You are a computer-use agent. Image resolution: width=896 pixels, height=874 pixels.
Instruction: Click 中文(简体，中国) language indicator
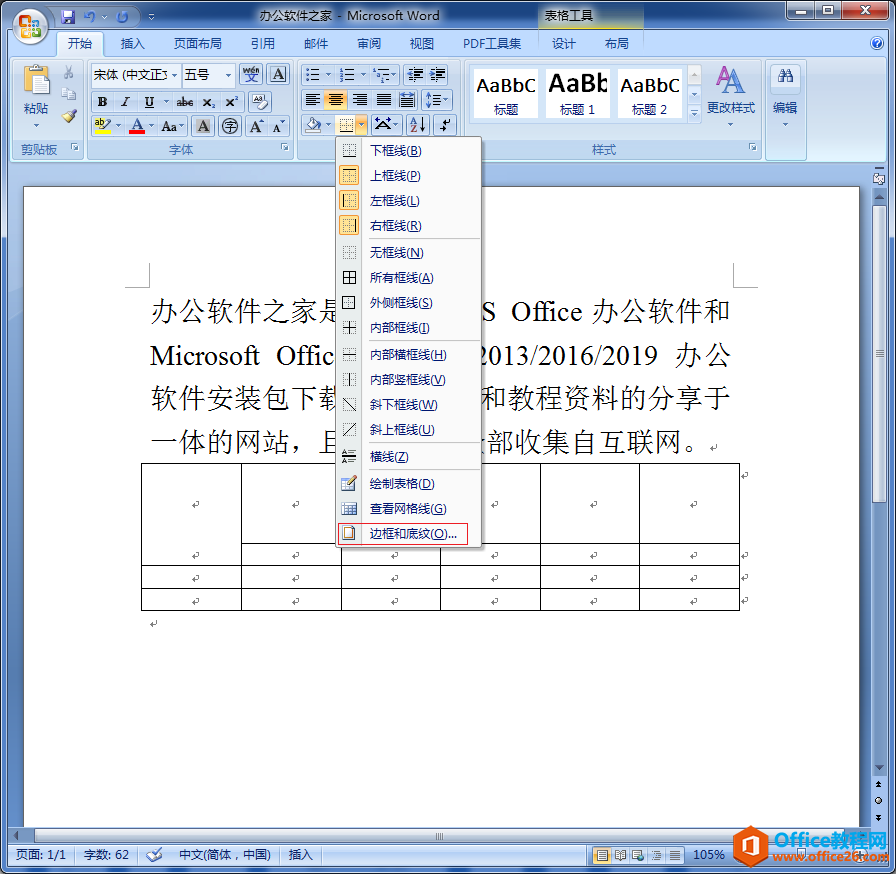(225, 855)
